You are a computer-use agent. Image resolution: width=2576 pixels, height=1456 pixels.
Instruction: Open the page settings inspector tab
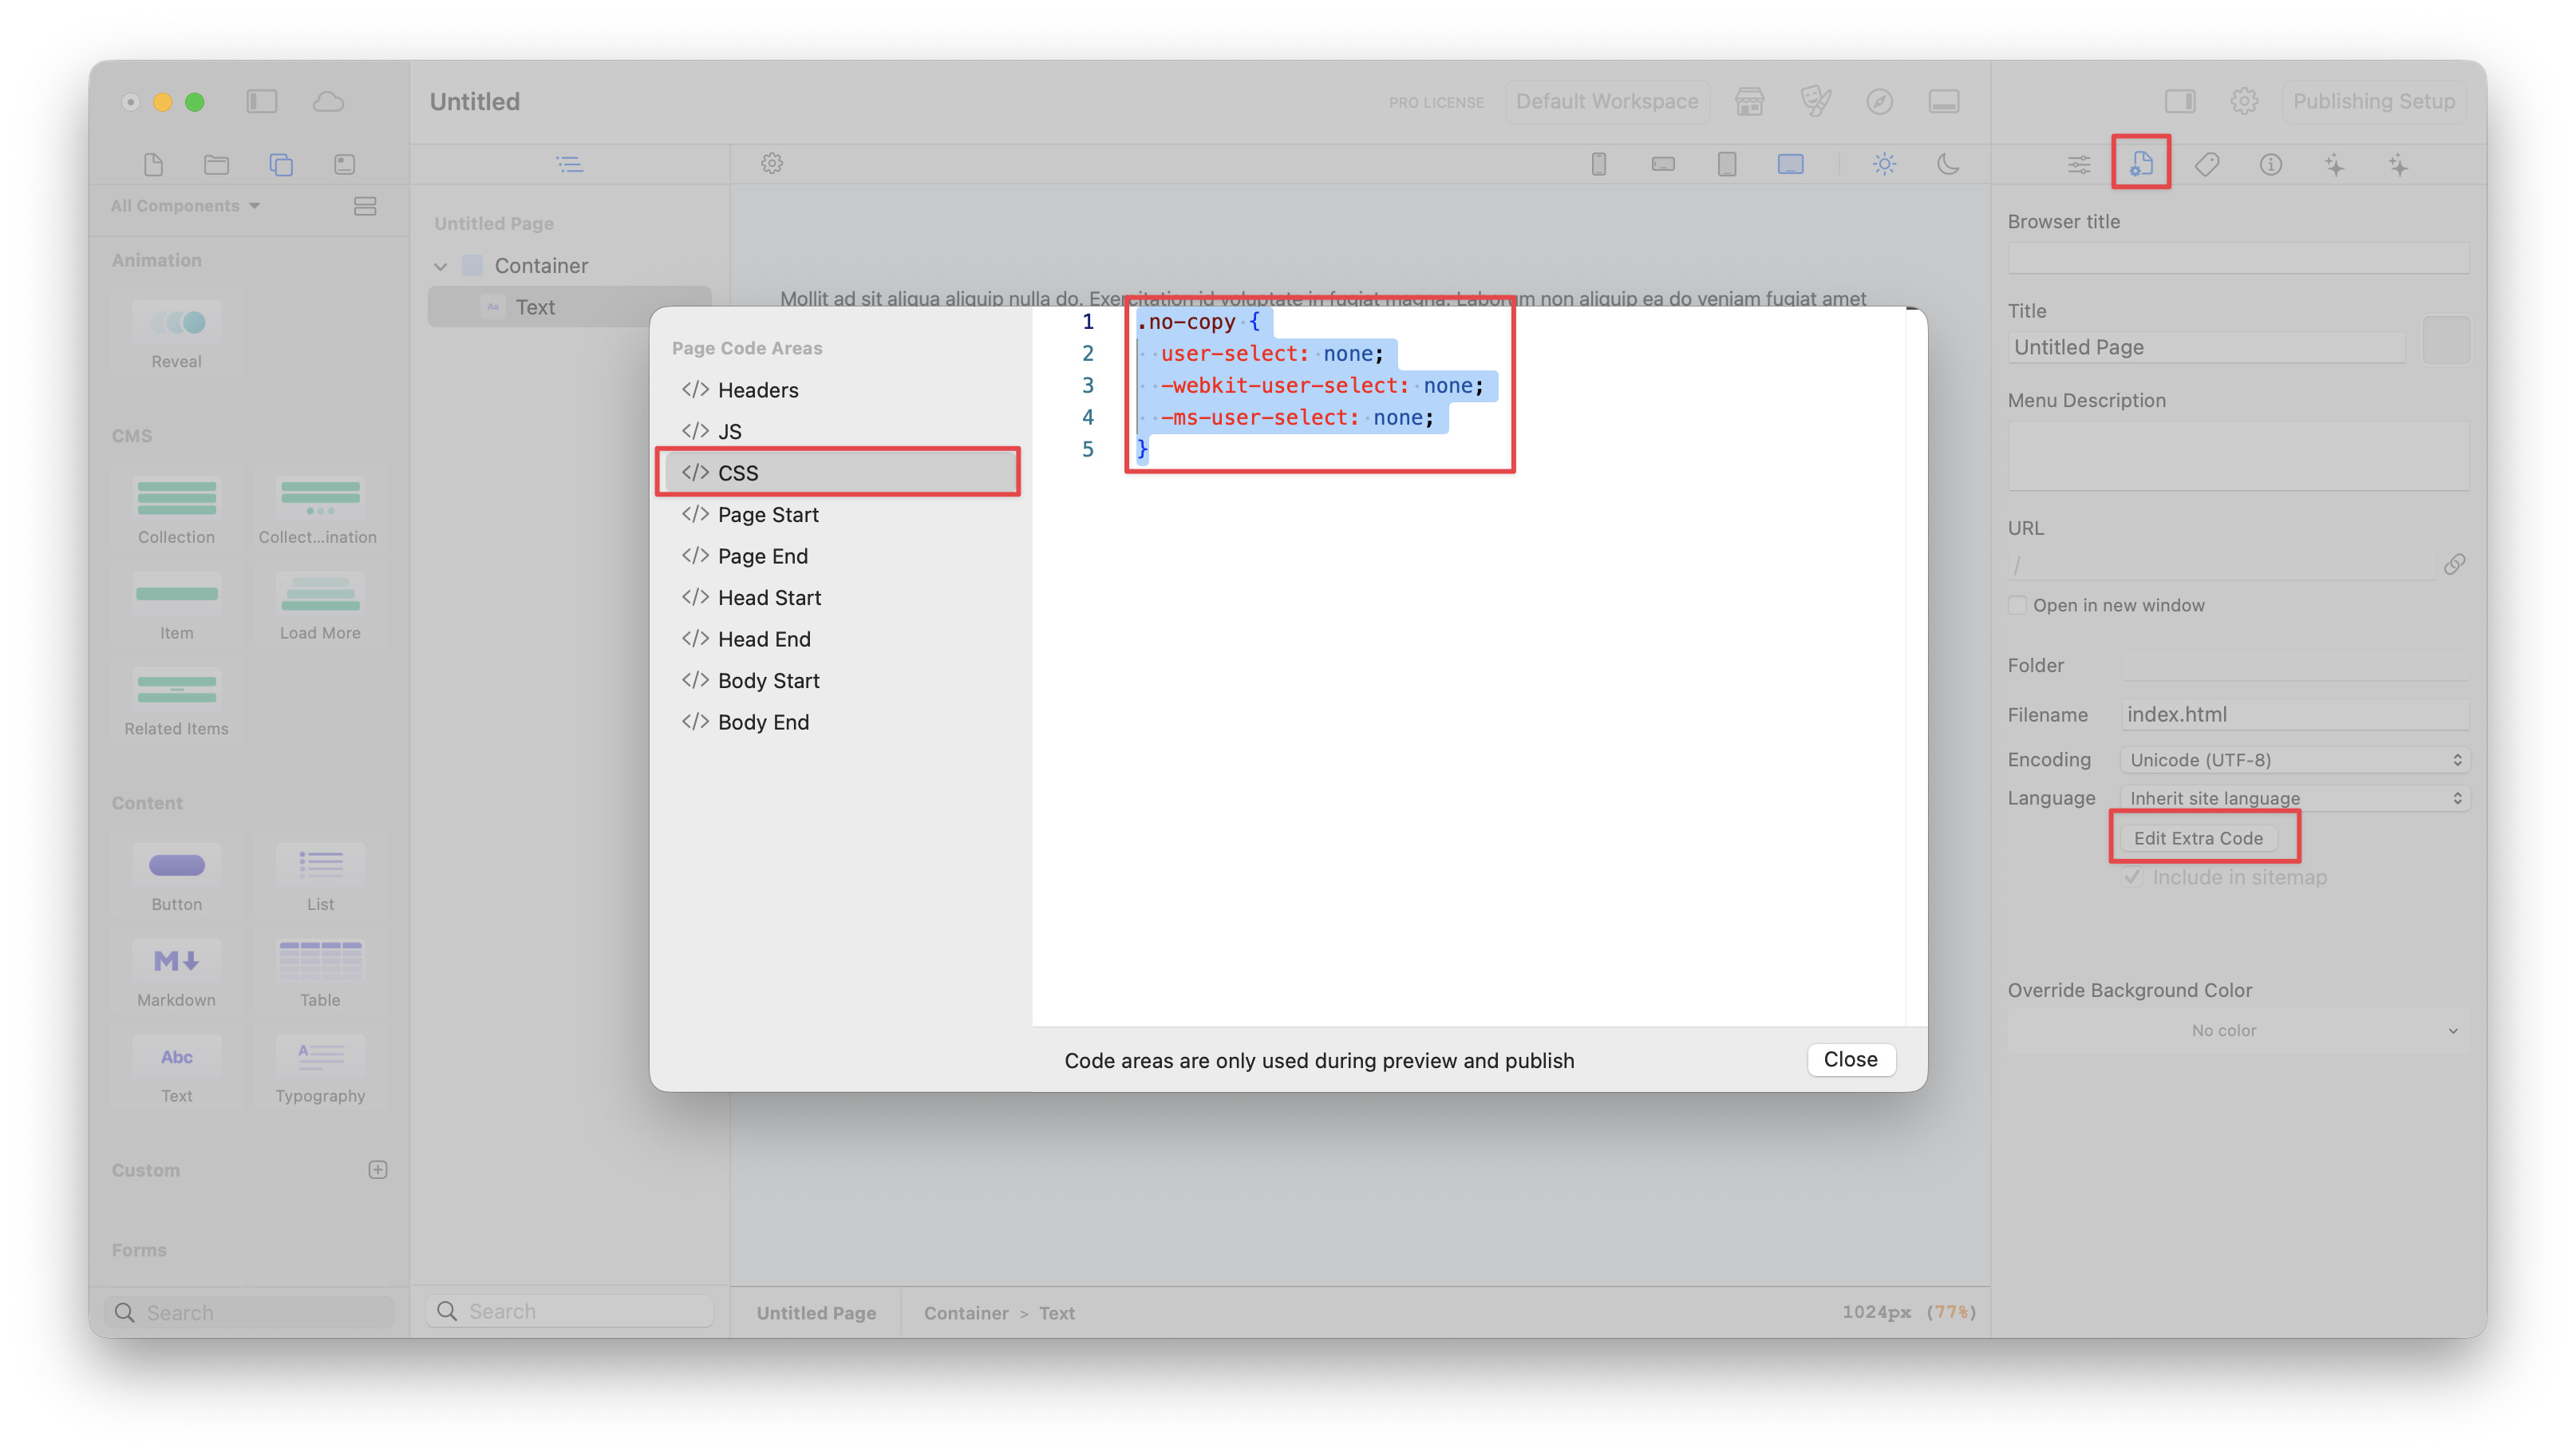click(2142, 164)
